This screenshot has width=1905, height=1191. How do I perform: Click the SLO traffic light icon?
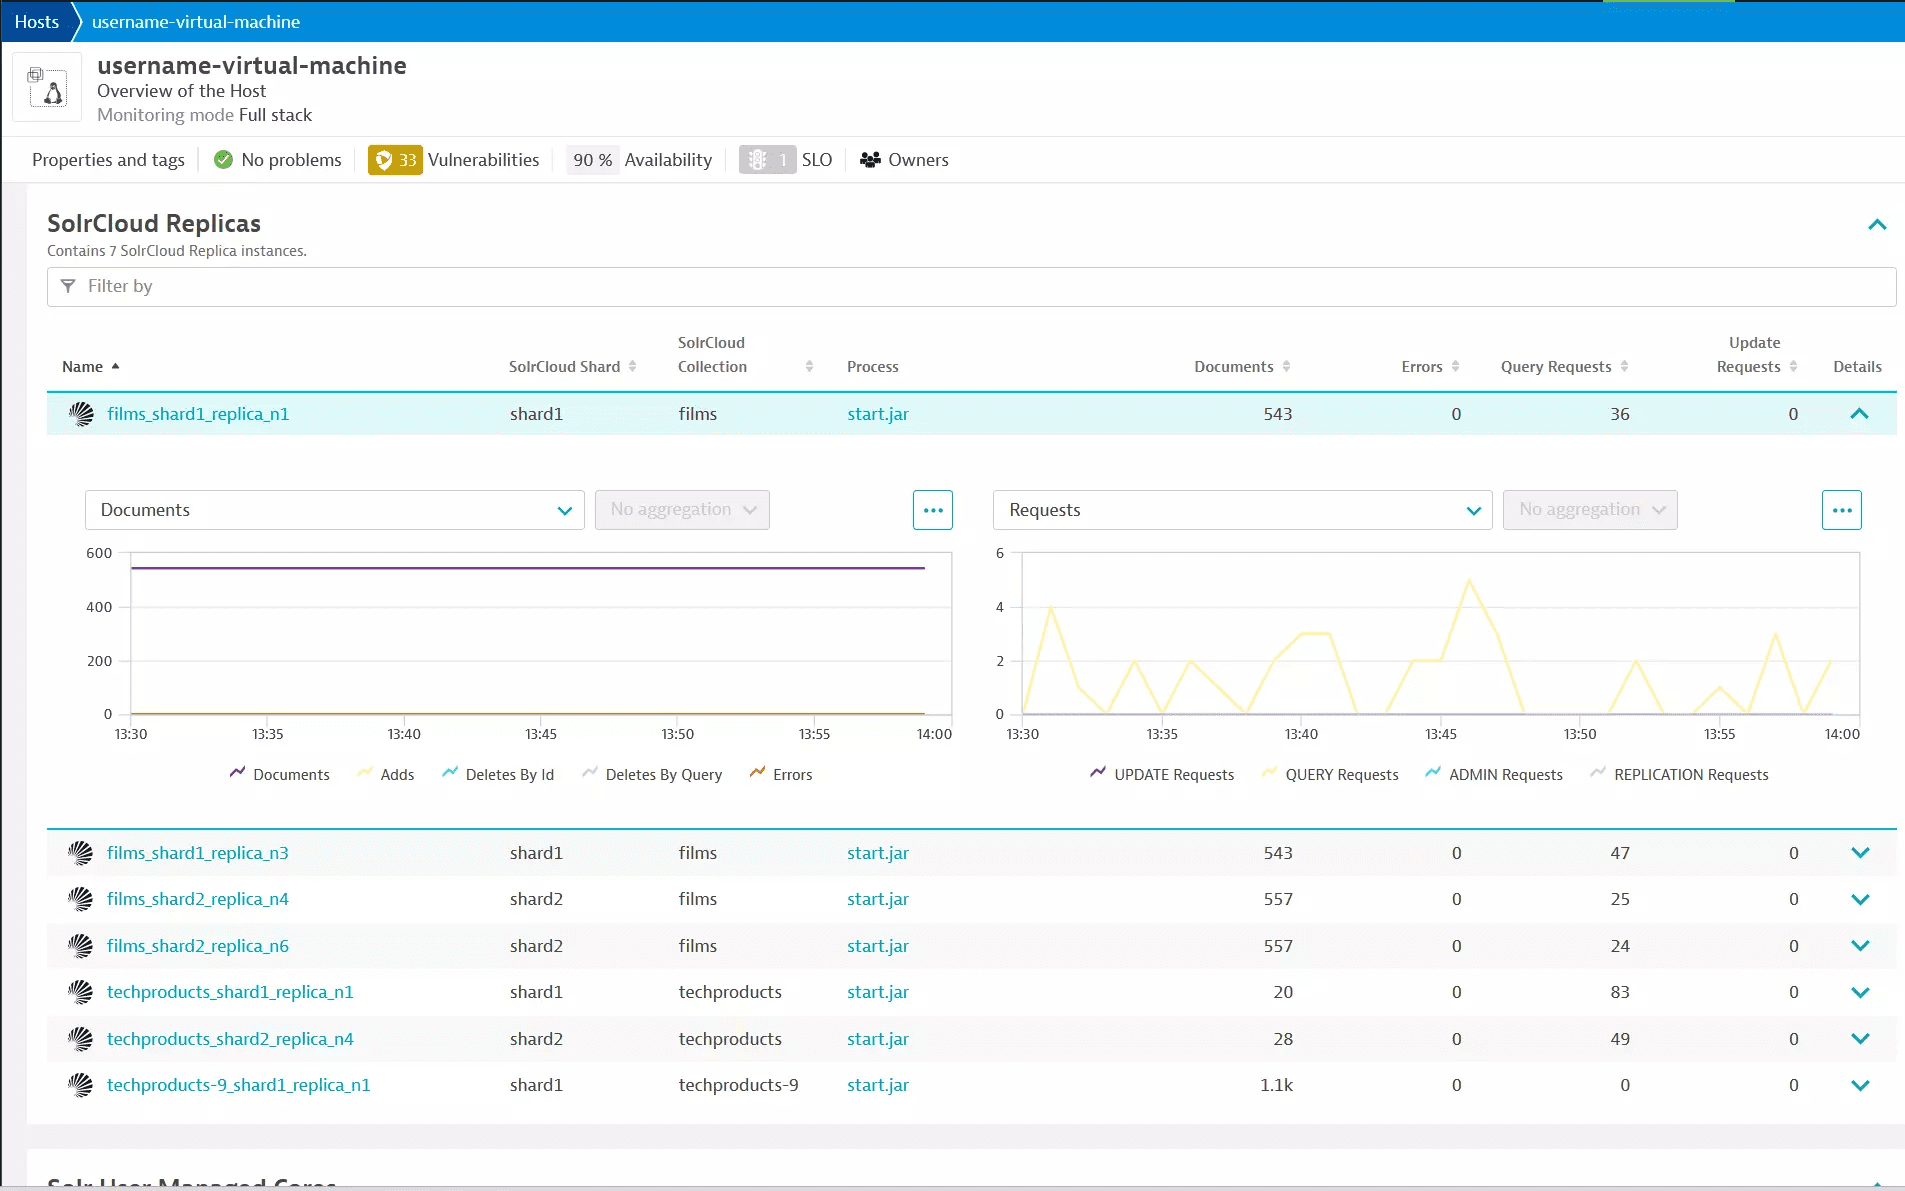758,160
